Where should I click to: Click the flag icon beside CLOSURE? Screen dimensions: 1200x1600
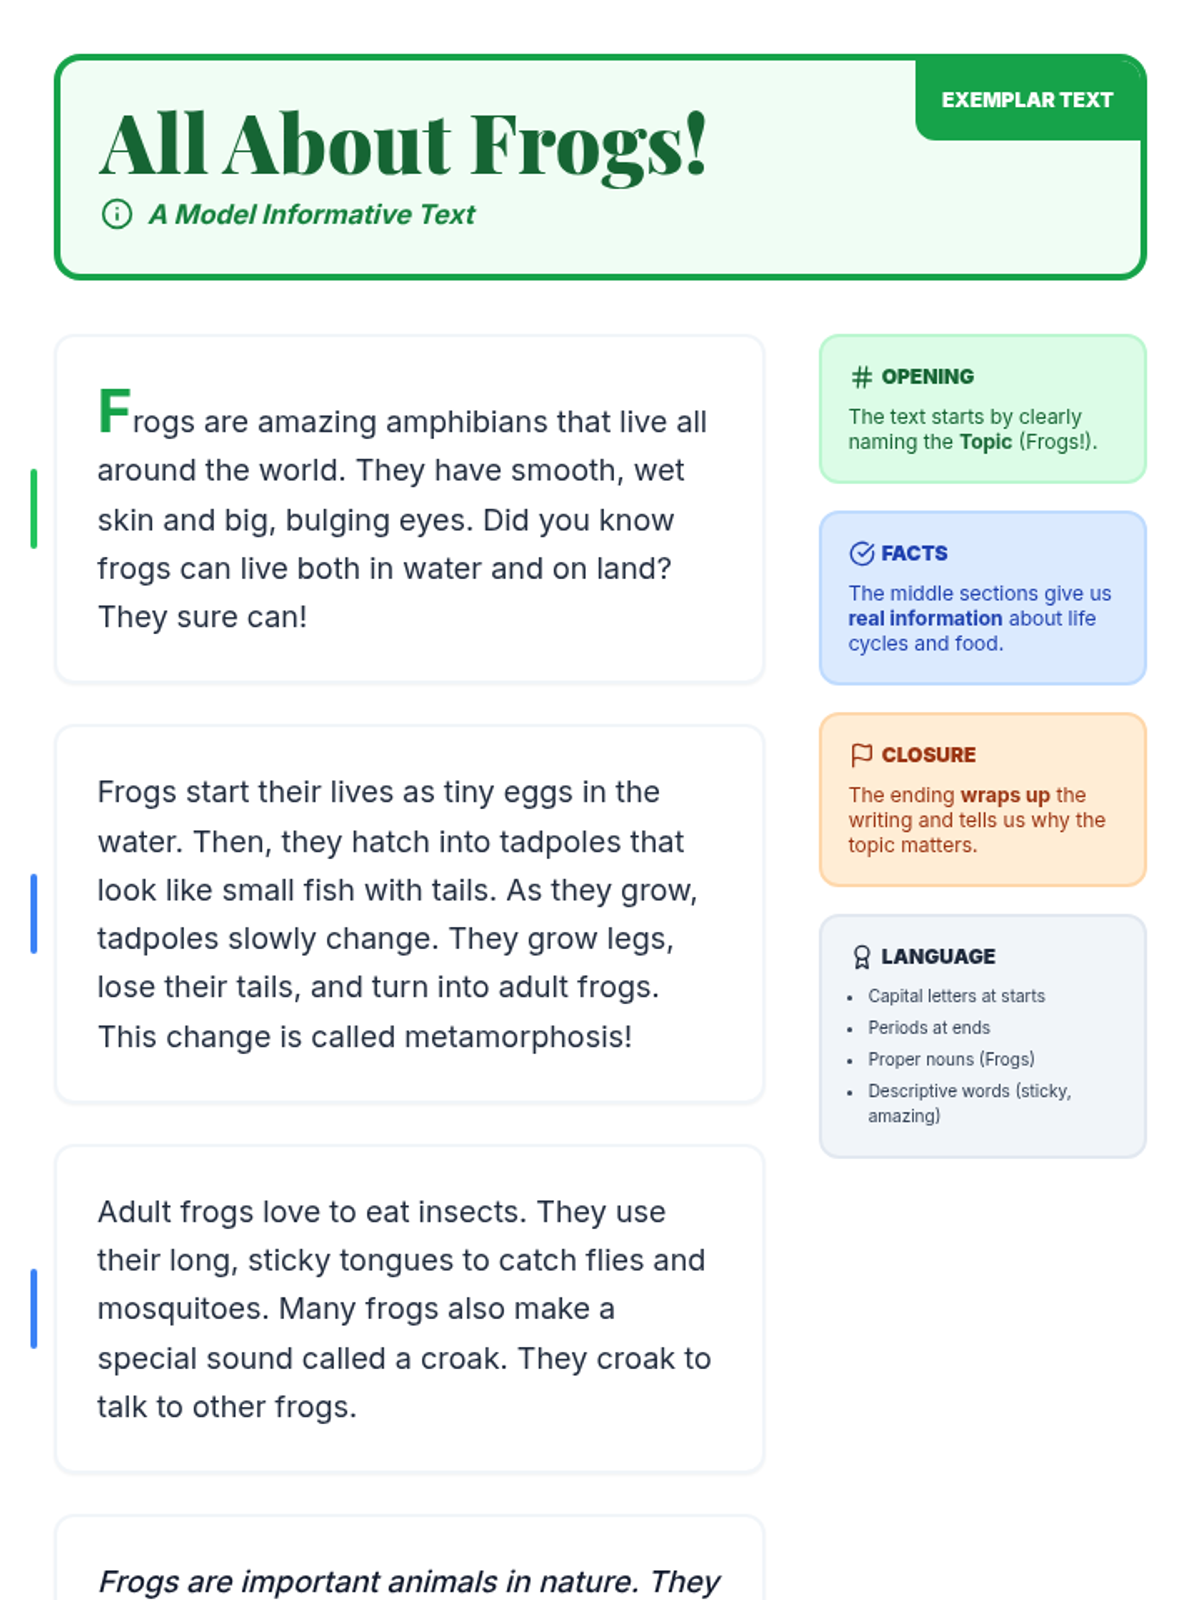[861, 755]
